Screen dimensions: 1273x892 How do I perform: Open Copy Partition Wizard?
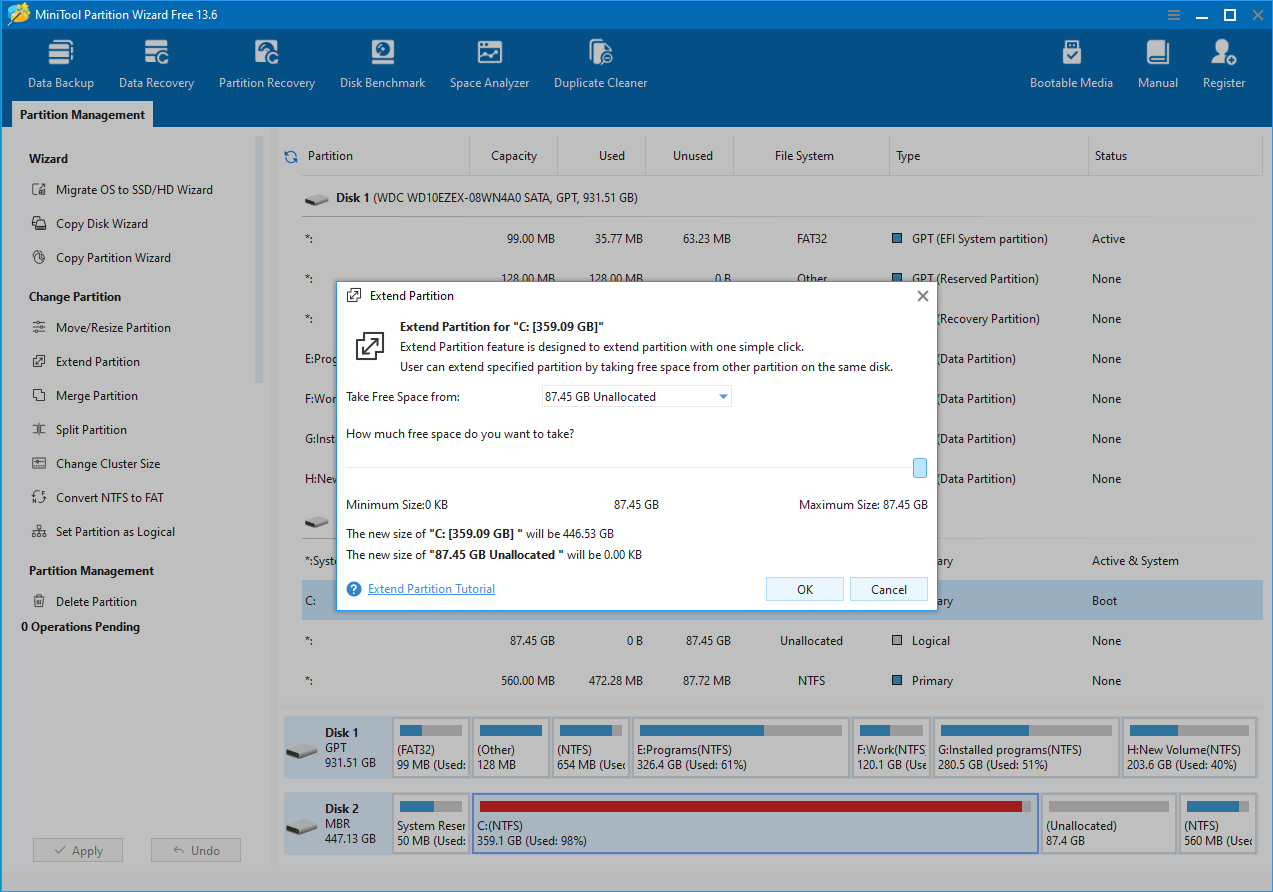pyautogui.click(x=101, y=258)
